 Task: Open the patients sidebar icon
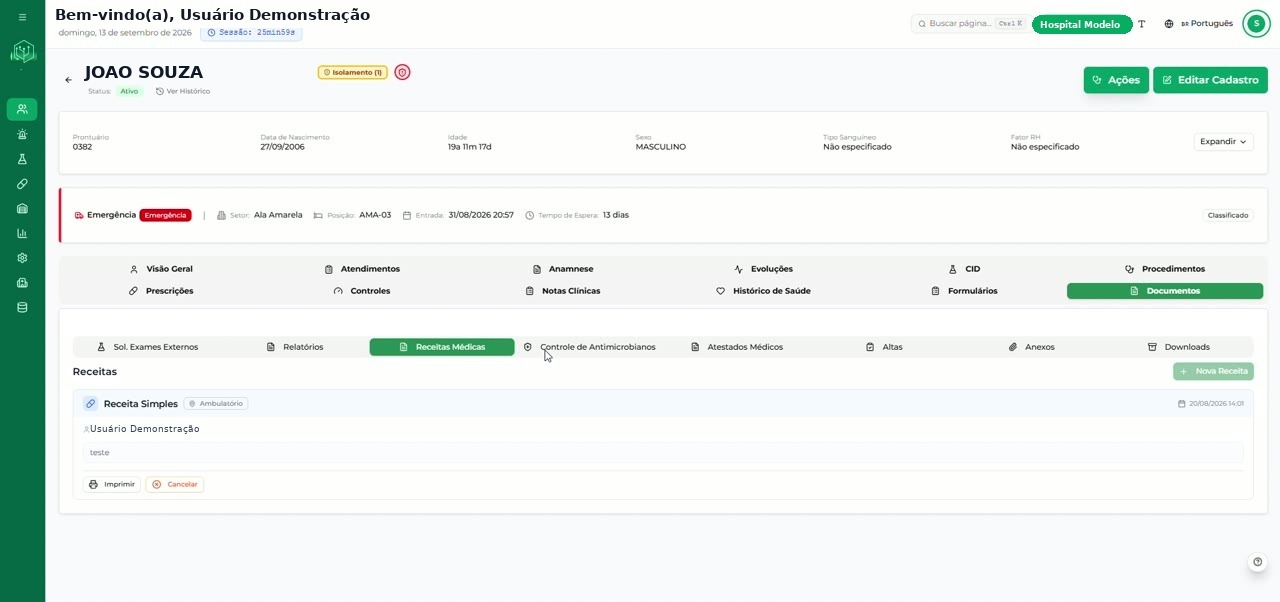[x=22, y=109]
